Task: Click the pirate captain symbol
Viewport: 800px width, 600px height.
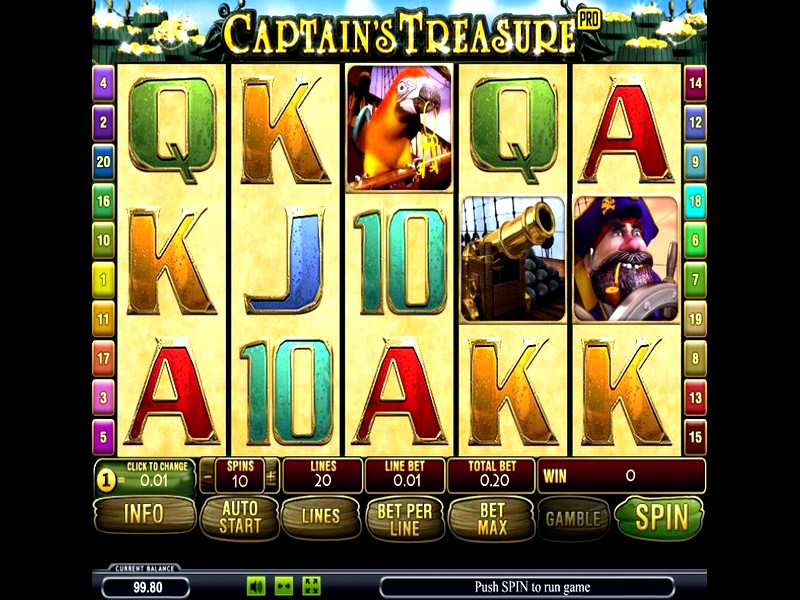Action: [x=626, y=259]
